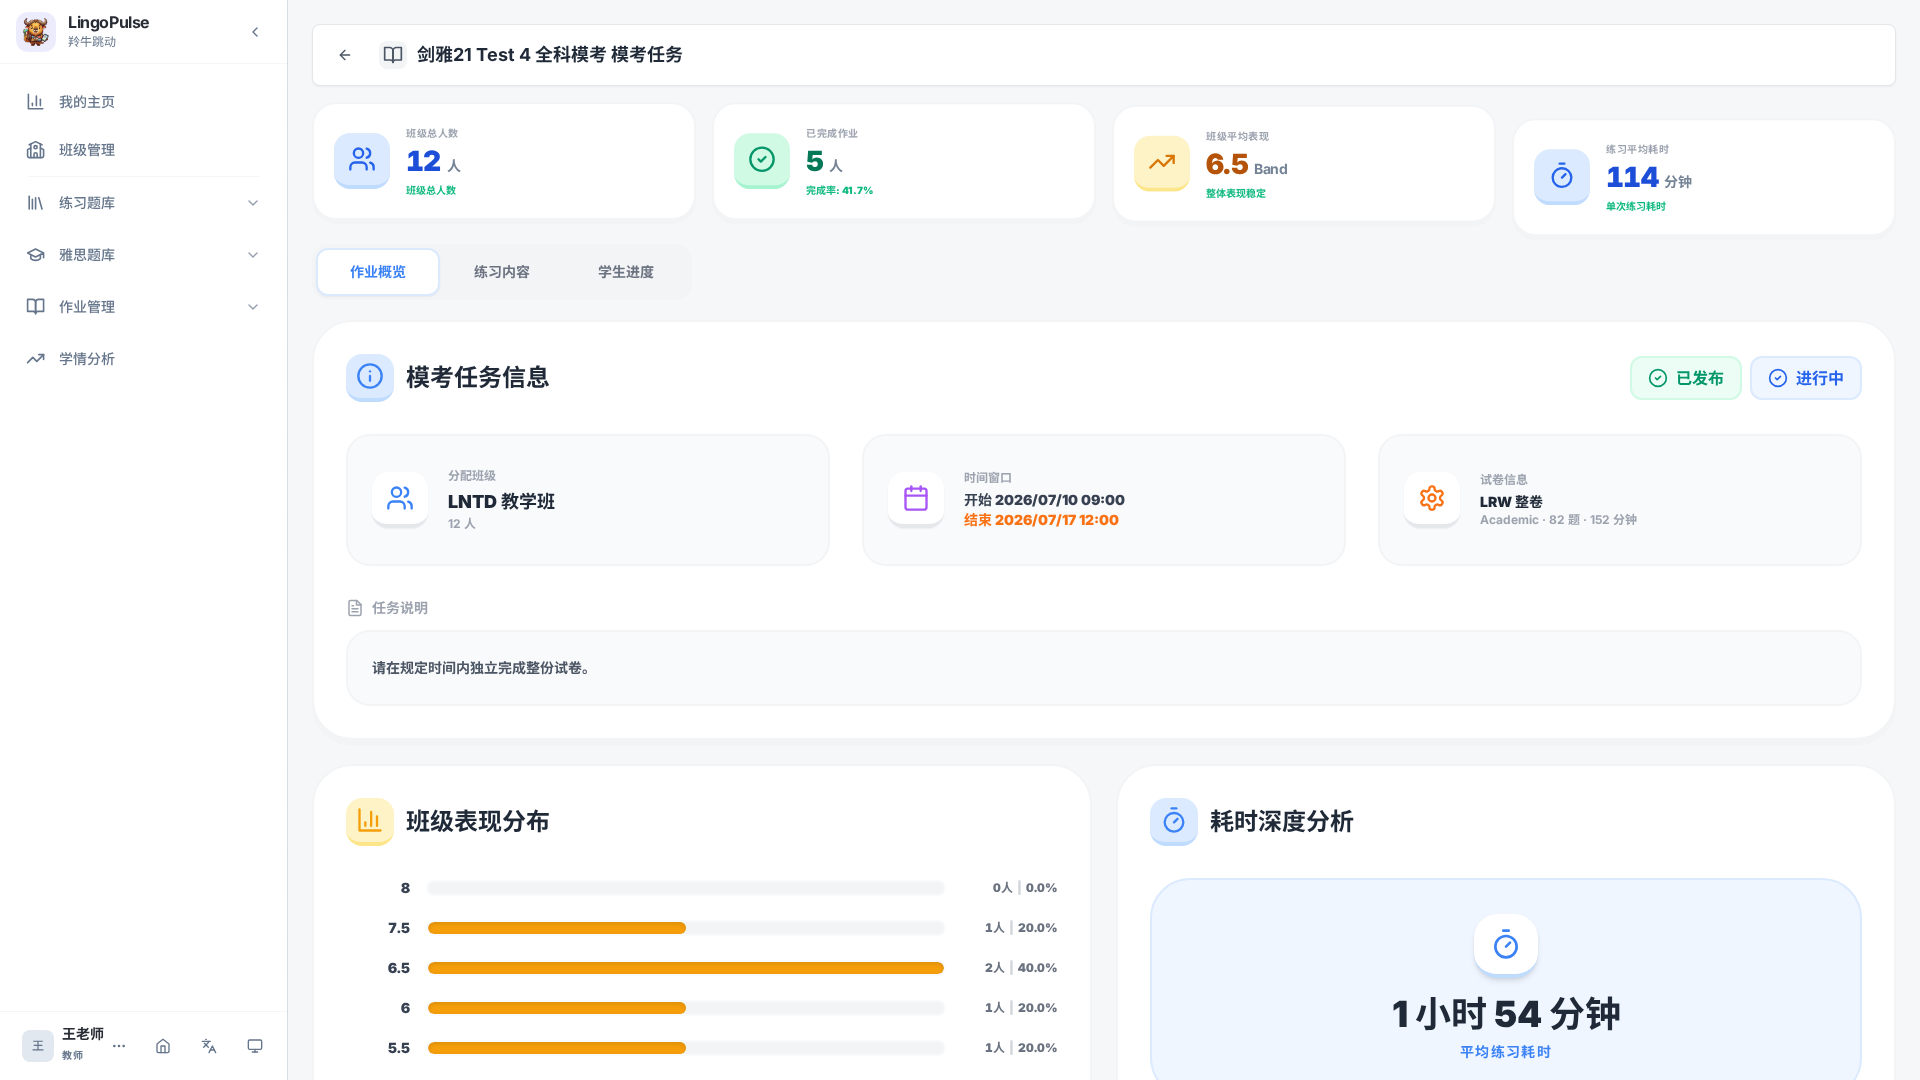
Task: Click the 试卷信息 LRW 整卷 card
Action: 1620,500
